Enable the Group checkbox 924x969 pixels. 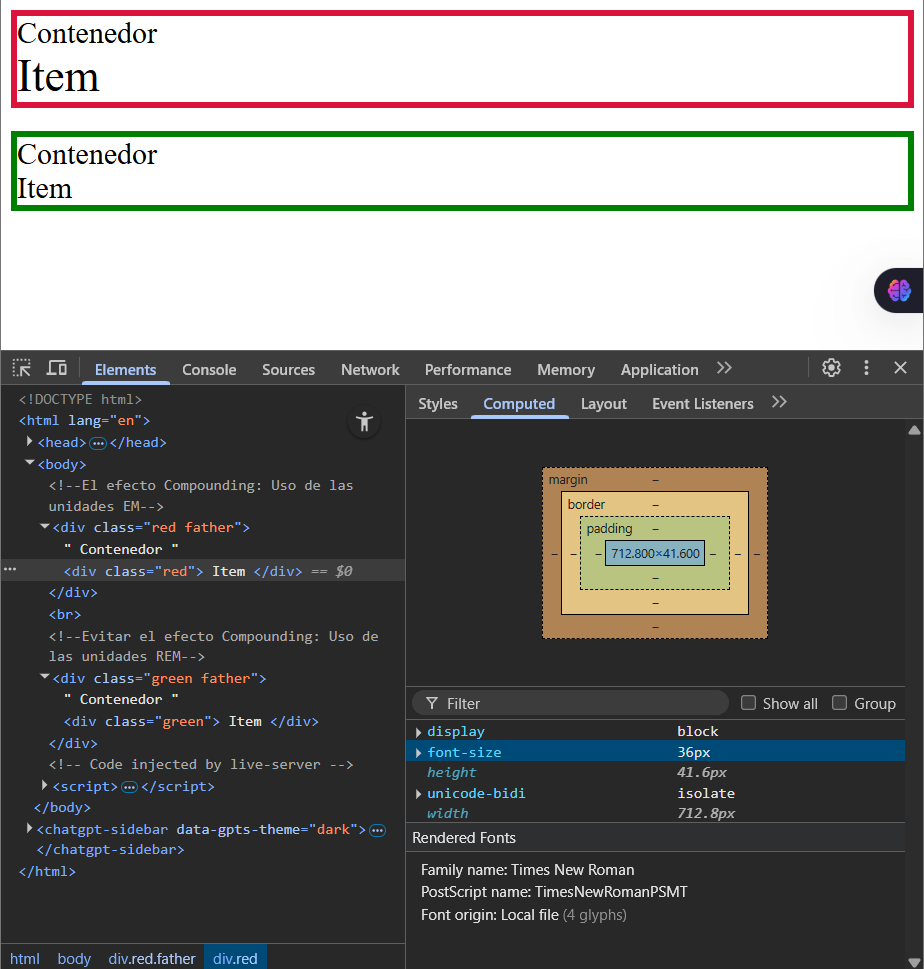click(839, 703)
